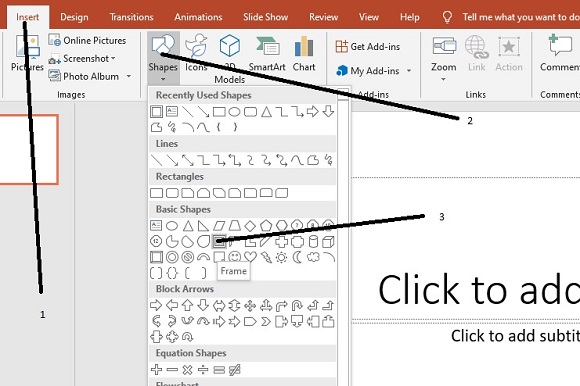The height and width of the screenshot is (386, 580).
Task: Select the Parallelogram shape
Action: [219, 226]
